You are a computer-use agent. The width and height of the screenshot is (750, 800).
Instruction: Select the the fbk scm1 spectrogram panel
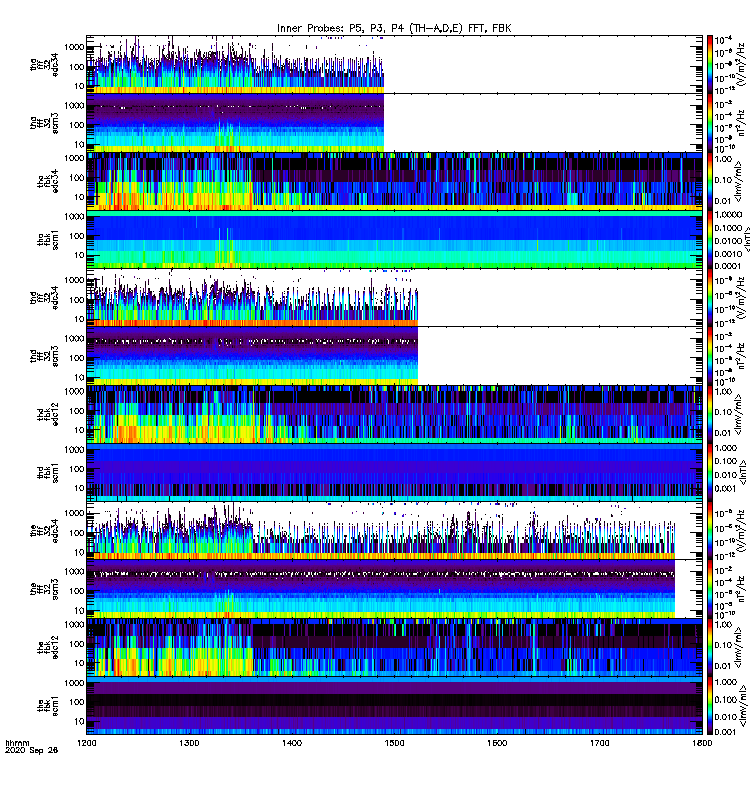pos(394,706)
